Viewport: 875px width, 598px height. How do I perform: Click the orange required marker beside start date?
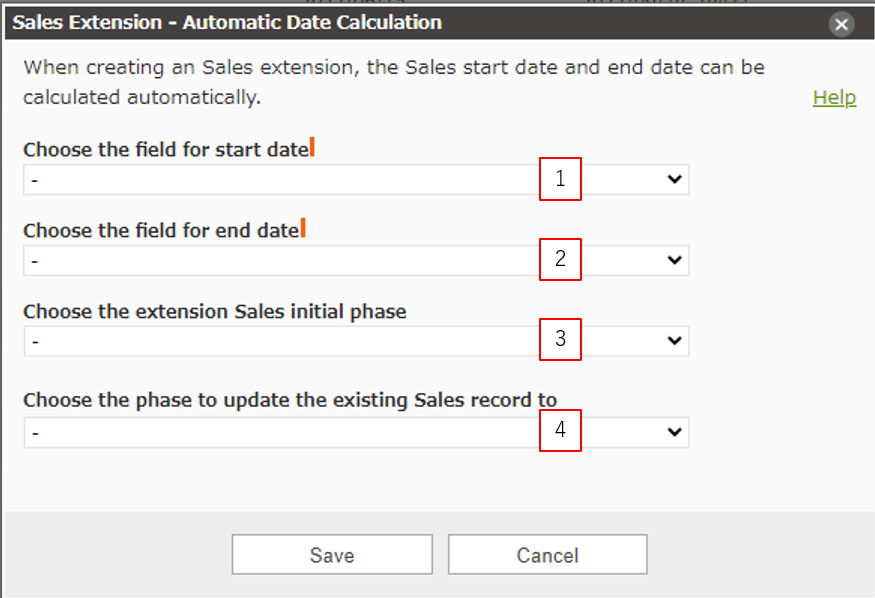312,149
